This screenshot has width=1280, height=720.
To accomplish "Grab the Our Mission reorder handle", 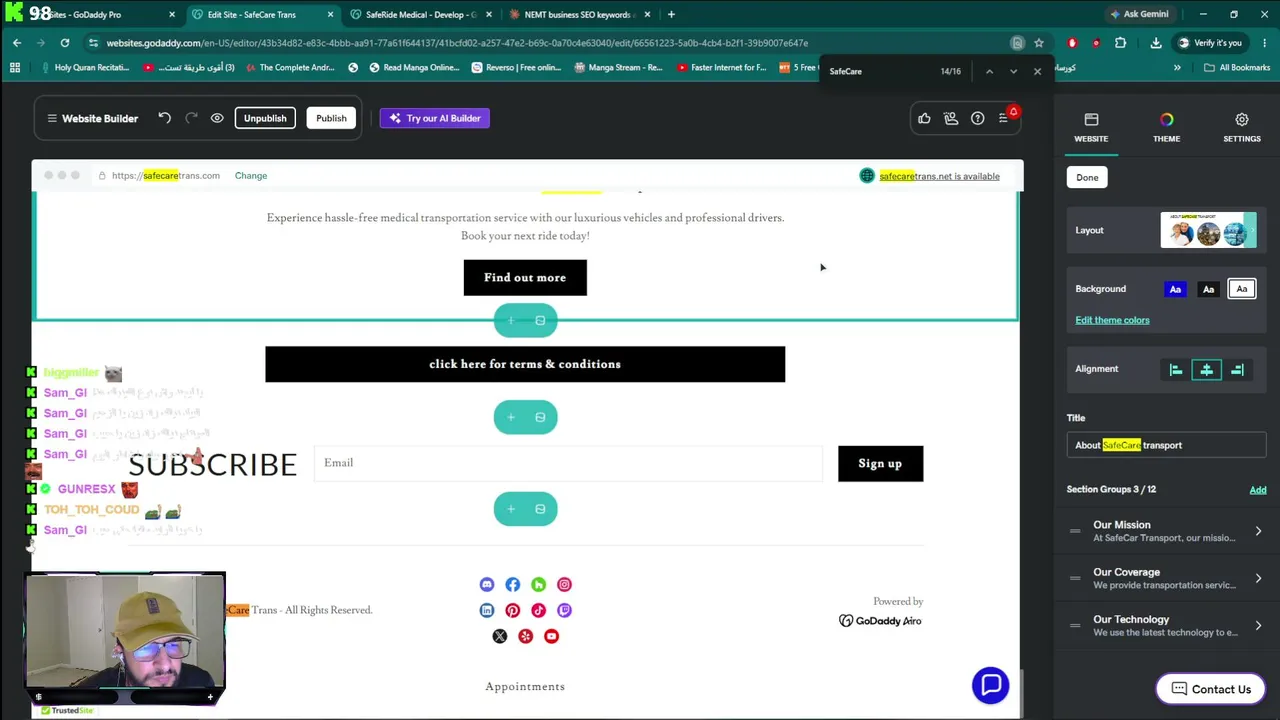I will tap(1075, 531).
